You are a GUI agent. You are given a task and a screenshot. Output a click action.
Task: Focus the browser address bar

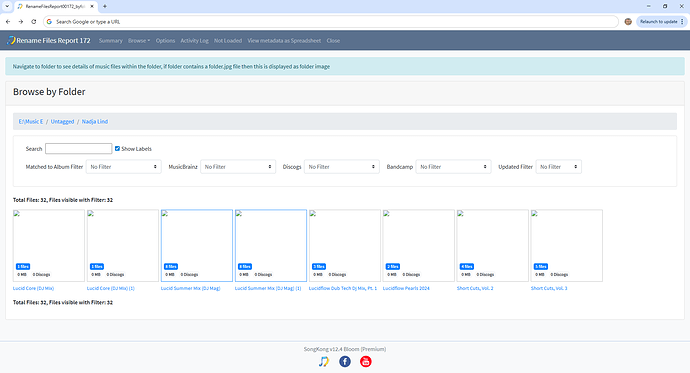click(x=330, y=22)
